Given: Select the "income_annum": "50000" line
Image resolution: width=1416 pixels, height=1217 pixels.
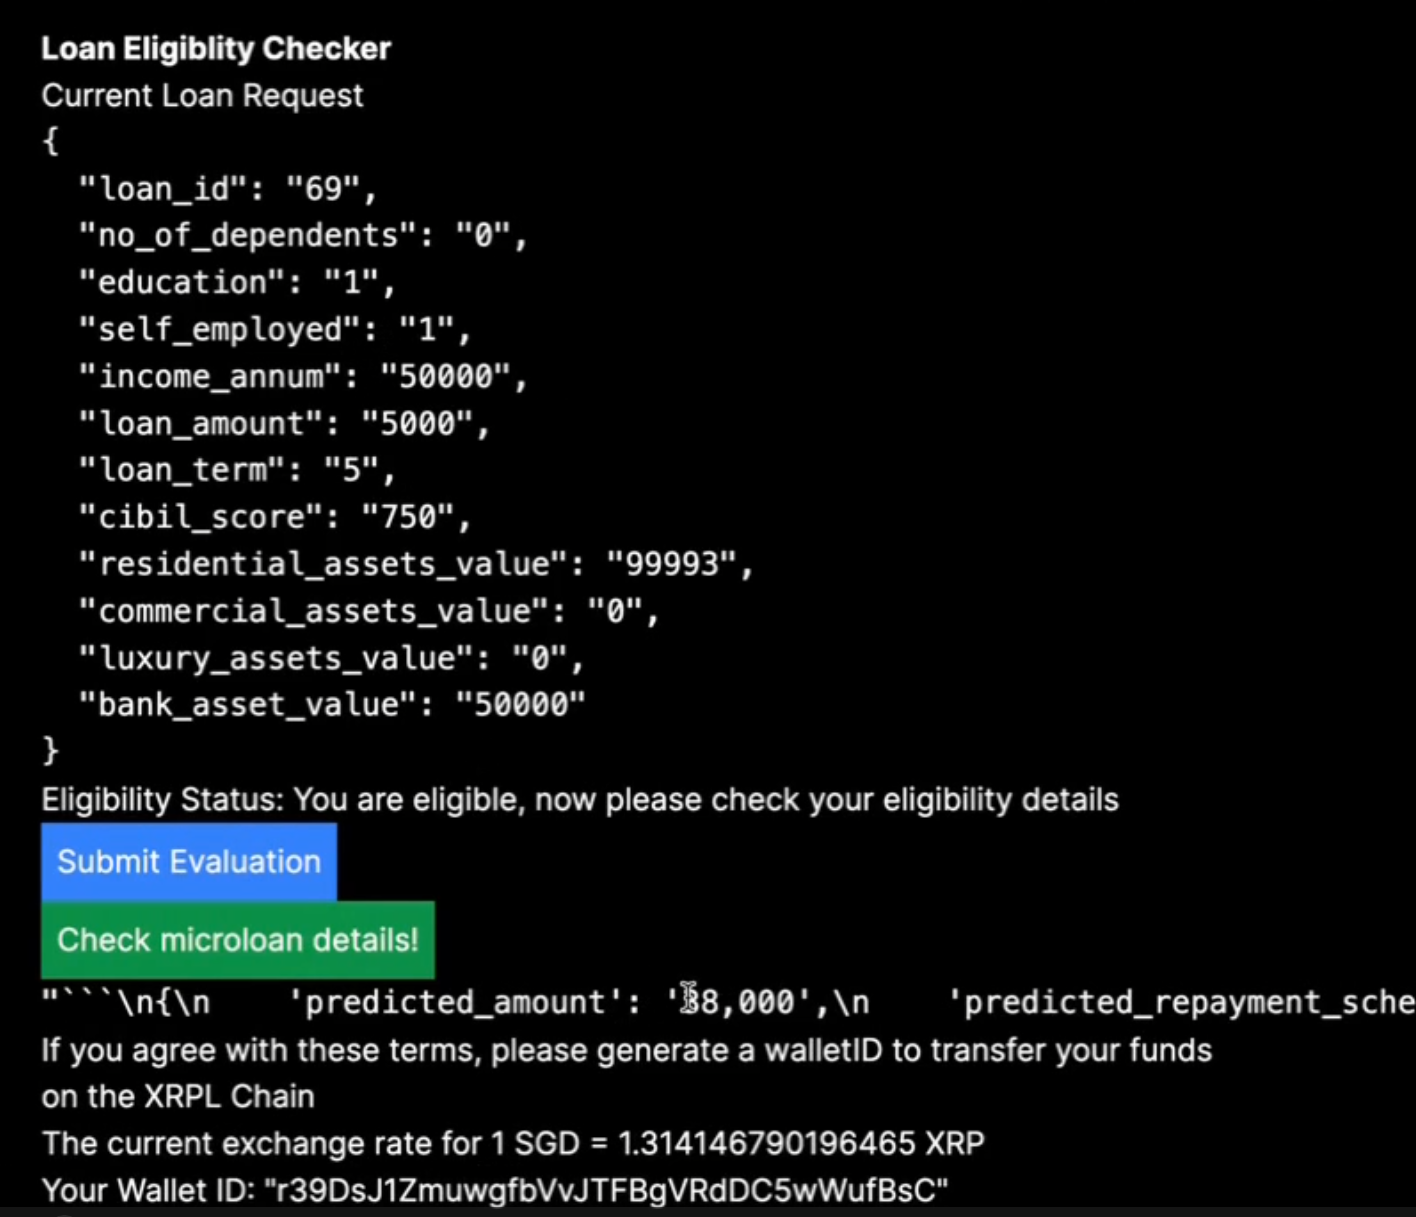Looking at the screenshot, I should click(x=303, y=377).
